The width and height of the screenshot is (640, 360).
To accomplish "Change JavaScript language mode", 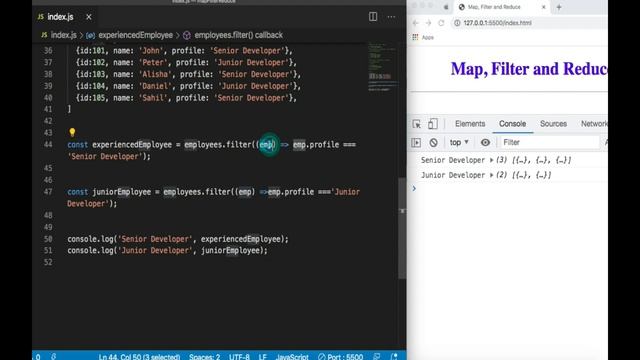I will tap(292, 356).
